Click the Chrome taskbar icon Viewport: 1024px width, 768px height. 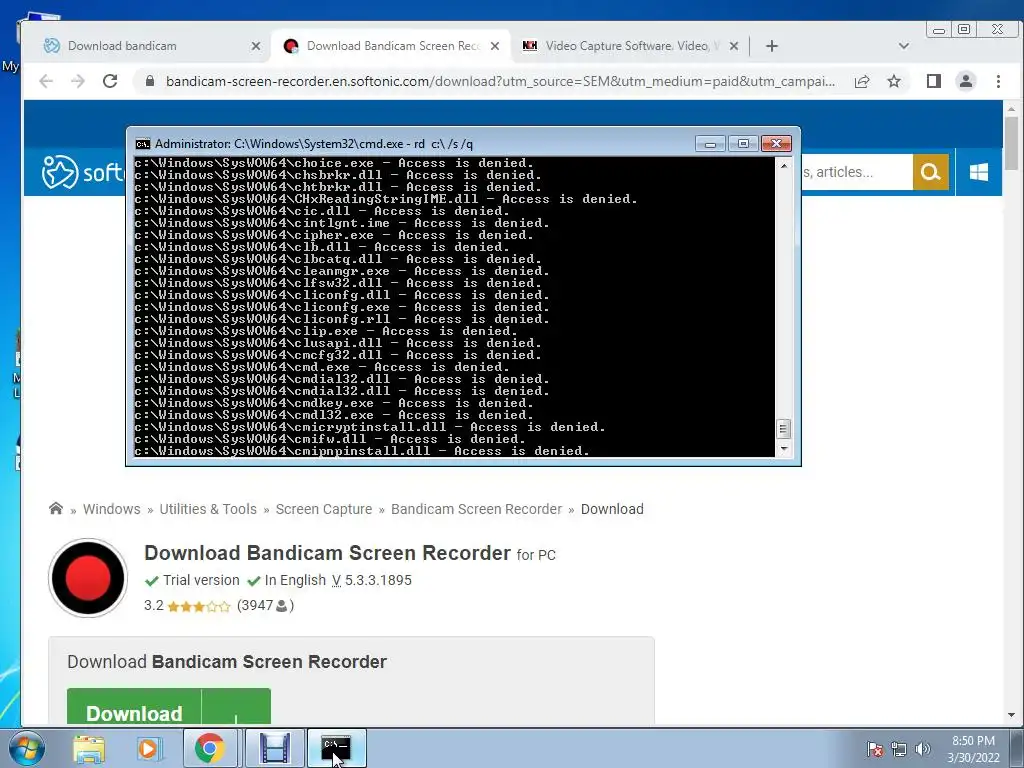[x=209, y=748]
